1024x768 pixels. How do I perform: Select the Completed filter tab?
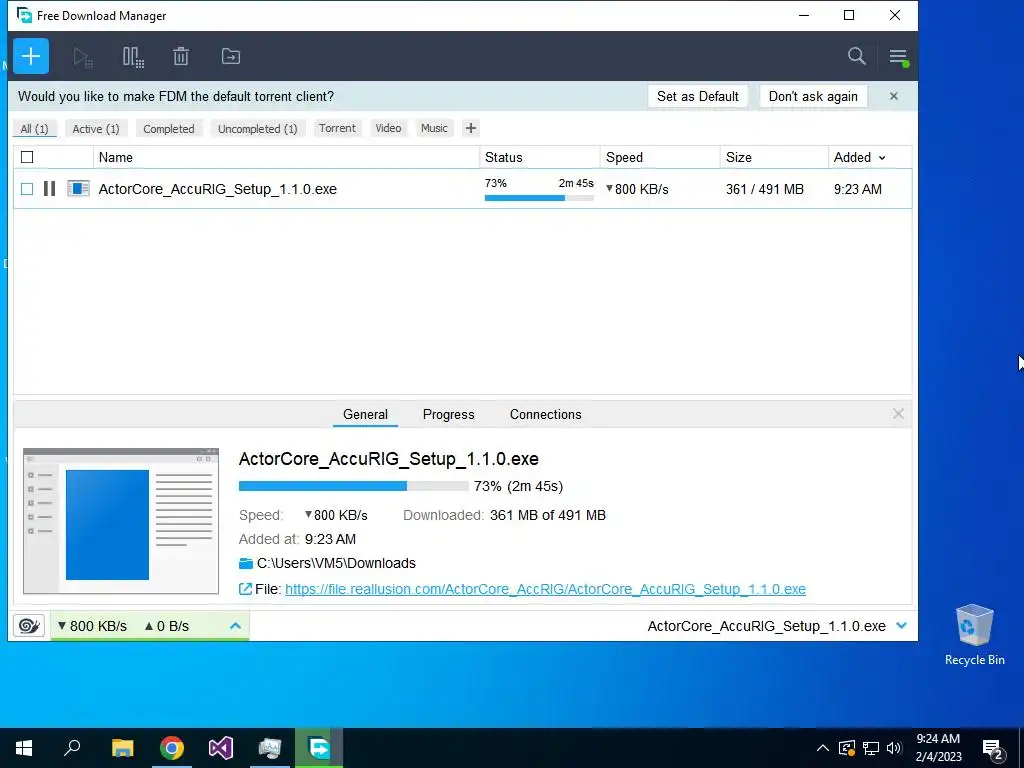coord(169,129)
